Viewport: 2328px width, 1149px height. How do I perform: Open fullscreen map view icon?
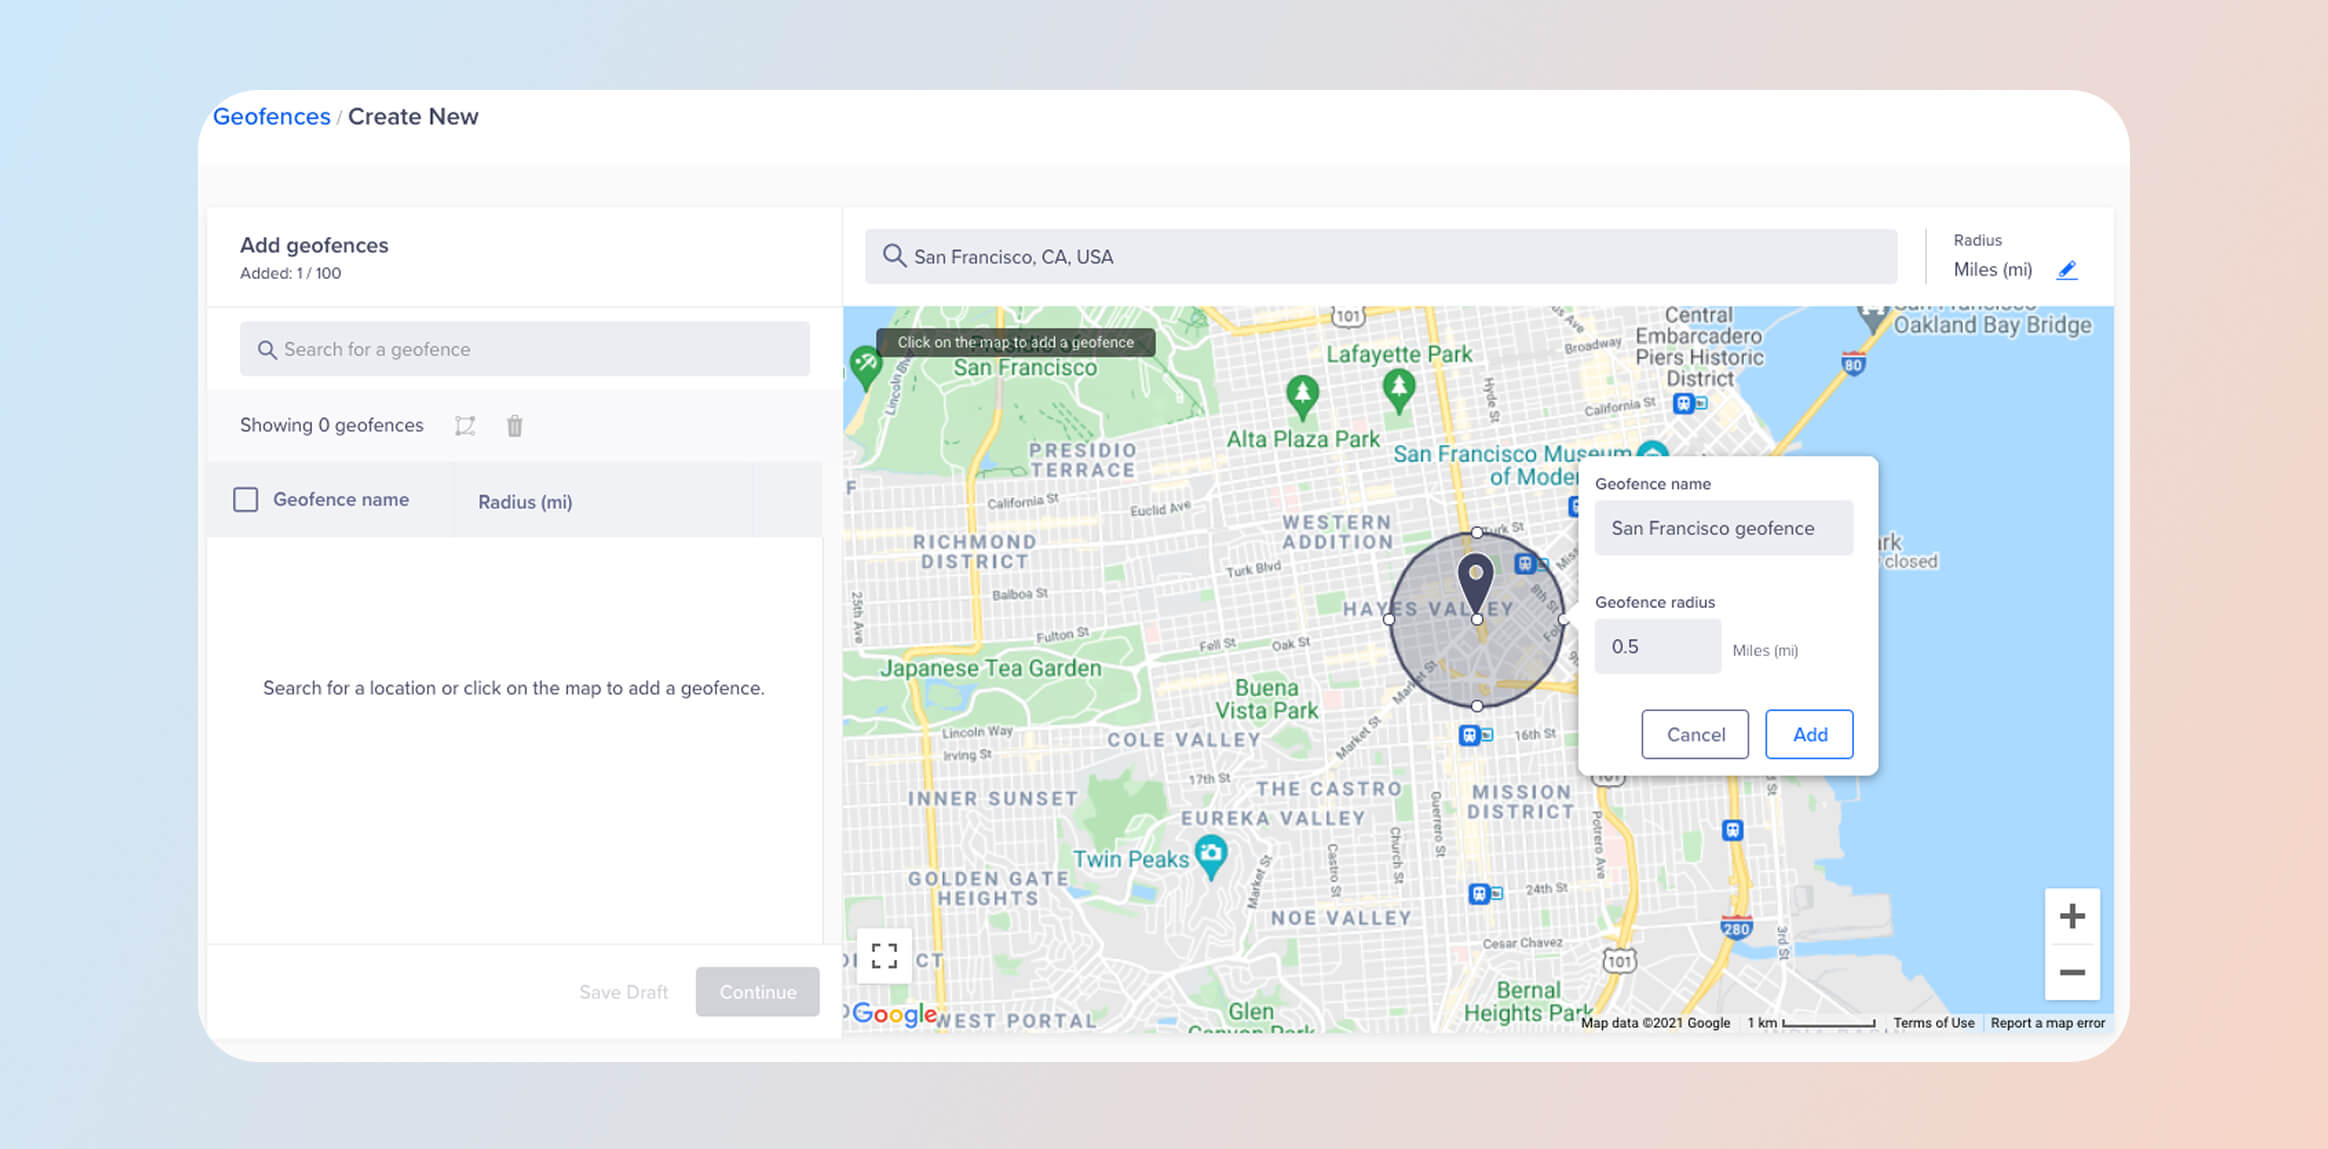(884, 957)
